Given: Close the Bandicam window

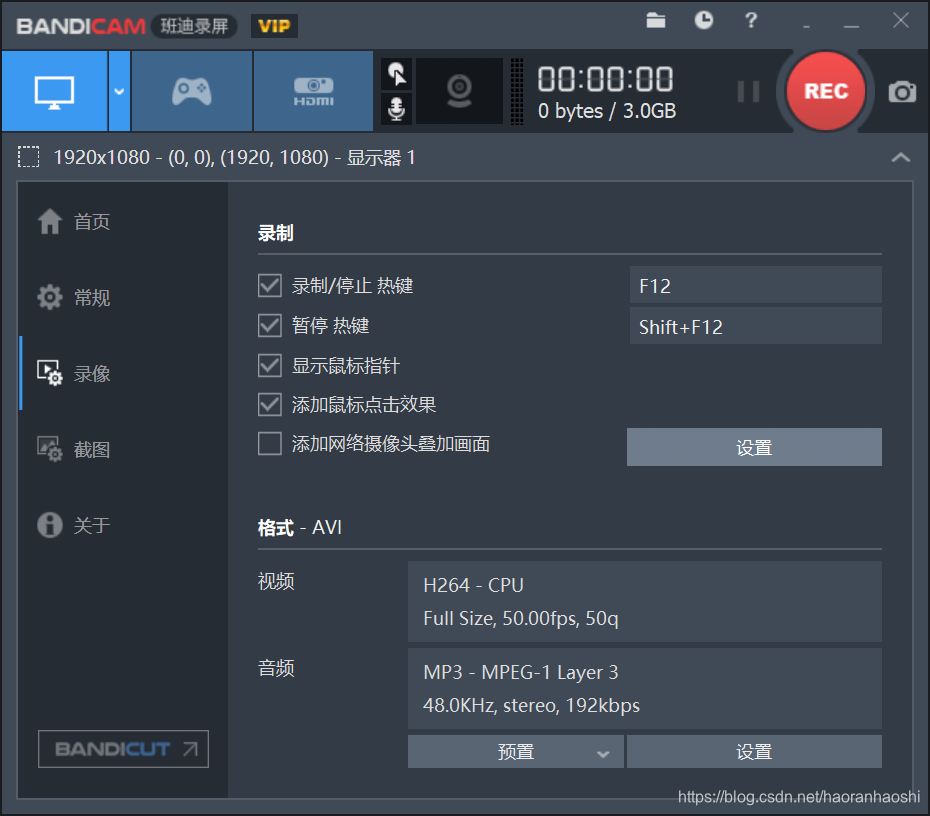Looking at the screenshot, I should pyautogui.click(x=900, y=20).
